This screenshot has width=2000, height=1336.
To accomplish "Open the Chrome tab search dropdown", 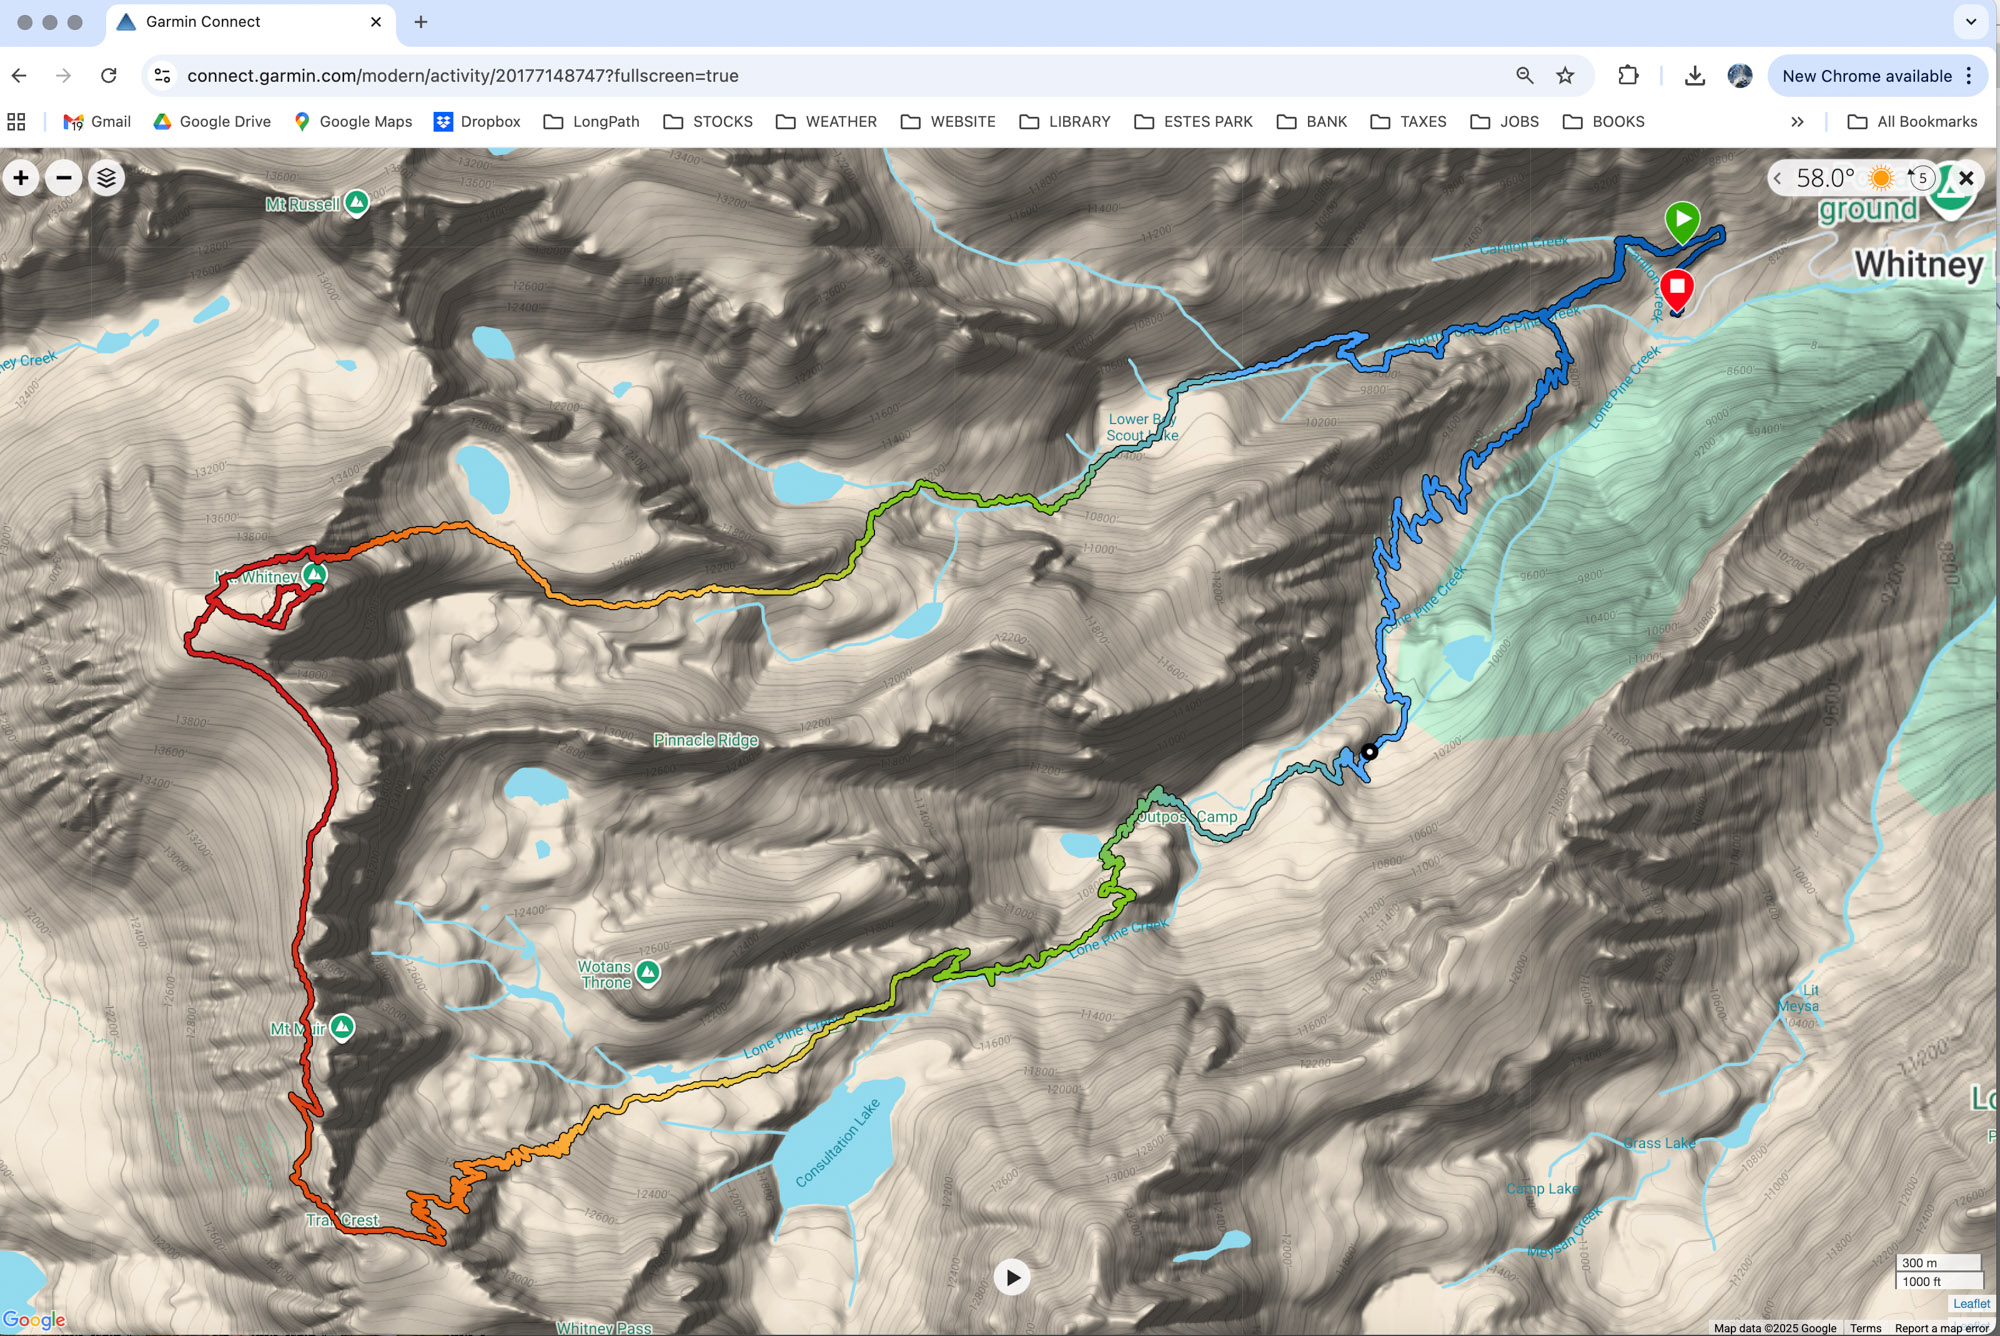I will (x=1970, y=21).
